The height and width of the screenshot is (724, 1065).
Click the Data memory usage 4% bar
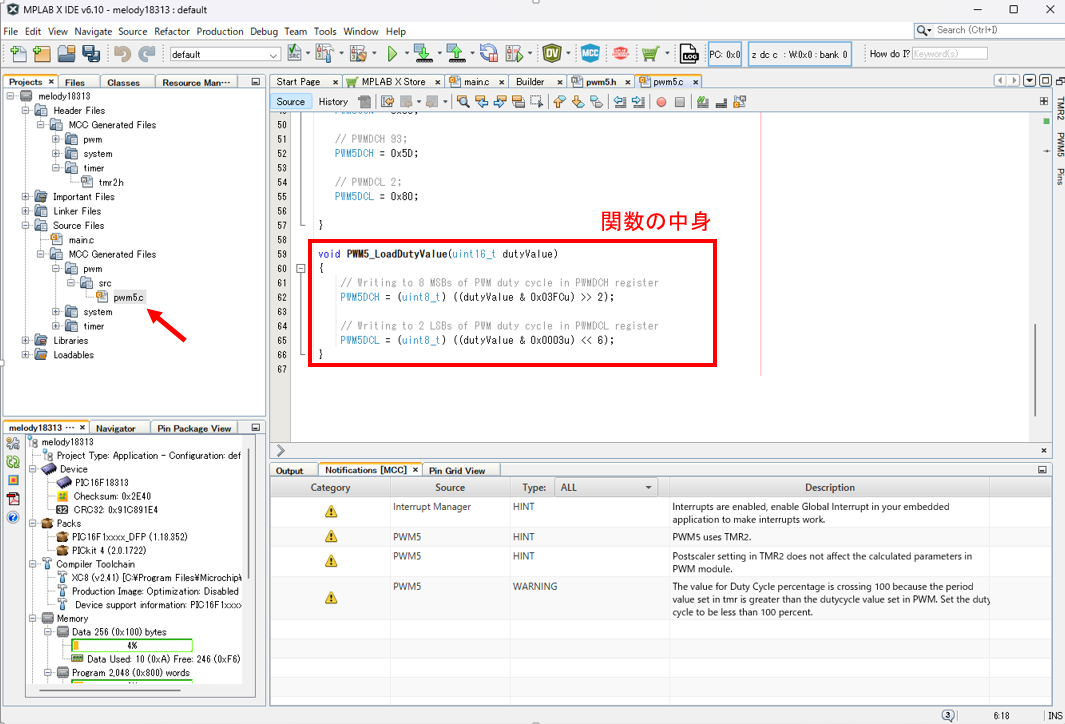(x=131, y=646)
